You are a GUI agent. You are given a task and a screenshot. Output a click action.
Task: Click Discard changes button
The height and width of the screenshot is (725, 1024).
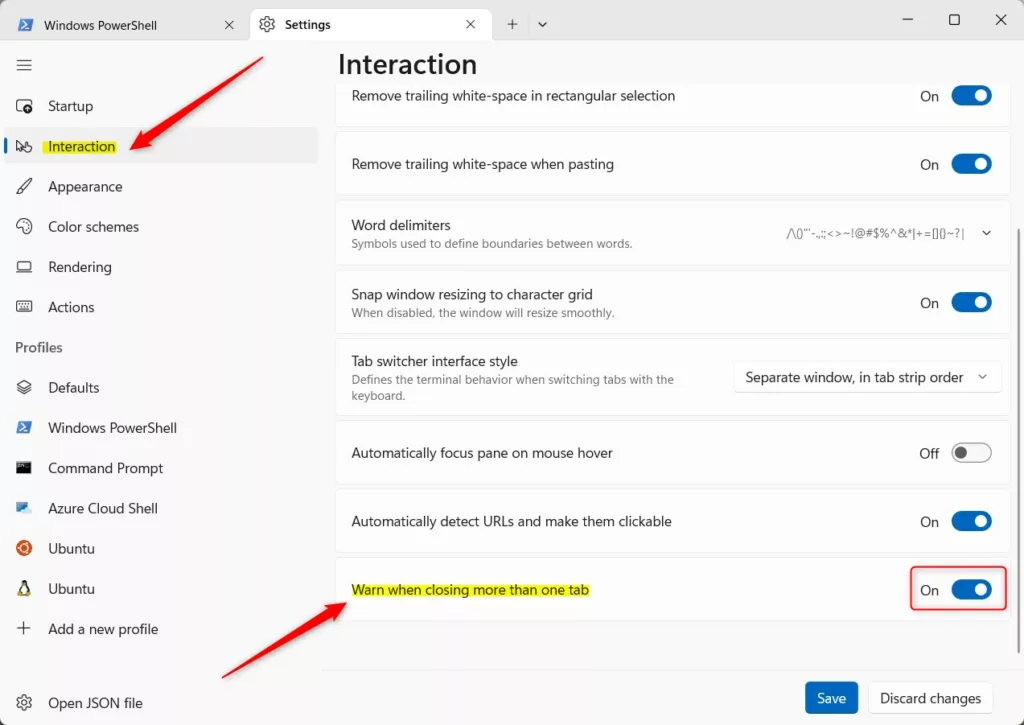click(x=930, y=698)
